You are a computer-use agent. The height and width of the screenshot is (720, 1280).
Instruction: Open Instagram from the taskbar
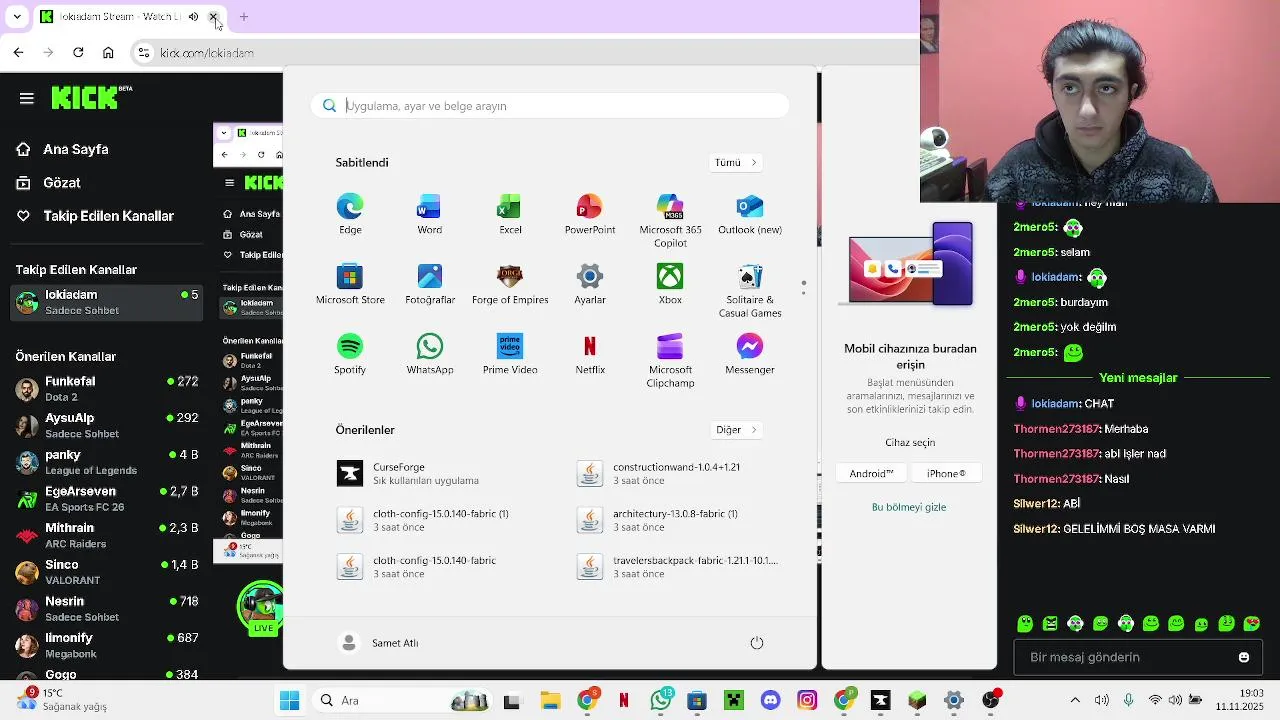click(807, 701)
